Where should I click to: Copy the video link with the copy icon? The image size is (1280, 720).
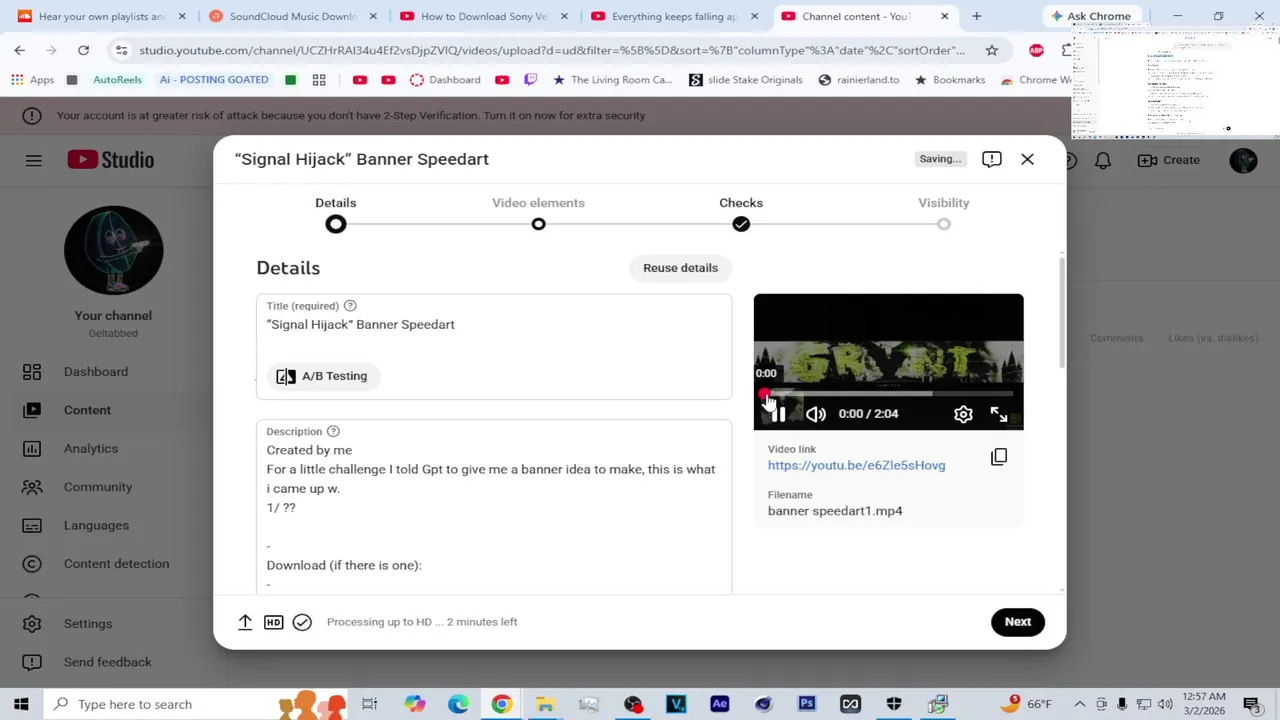click(x=999, y=457)
